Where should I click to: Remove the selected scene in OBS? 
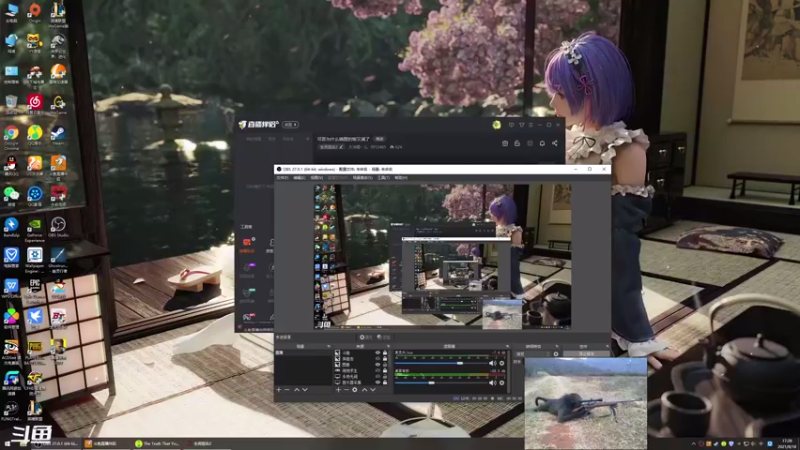[x=287, y=389]
